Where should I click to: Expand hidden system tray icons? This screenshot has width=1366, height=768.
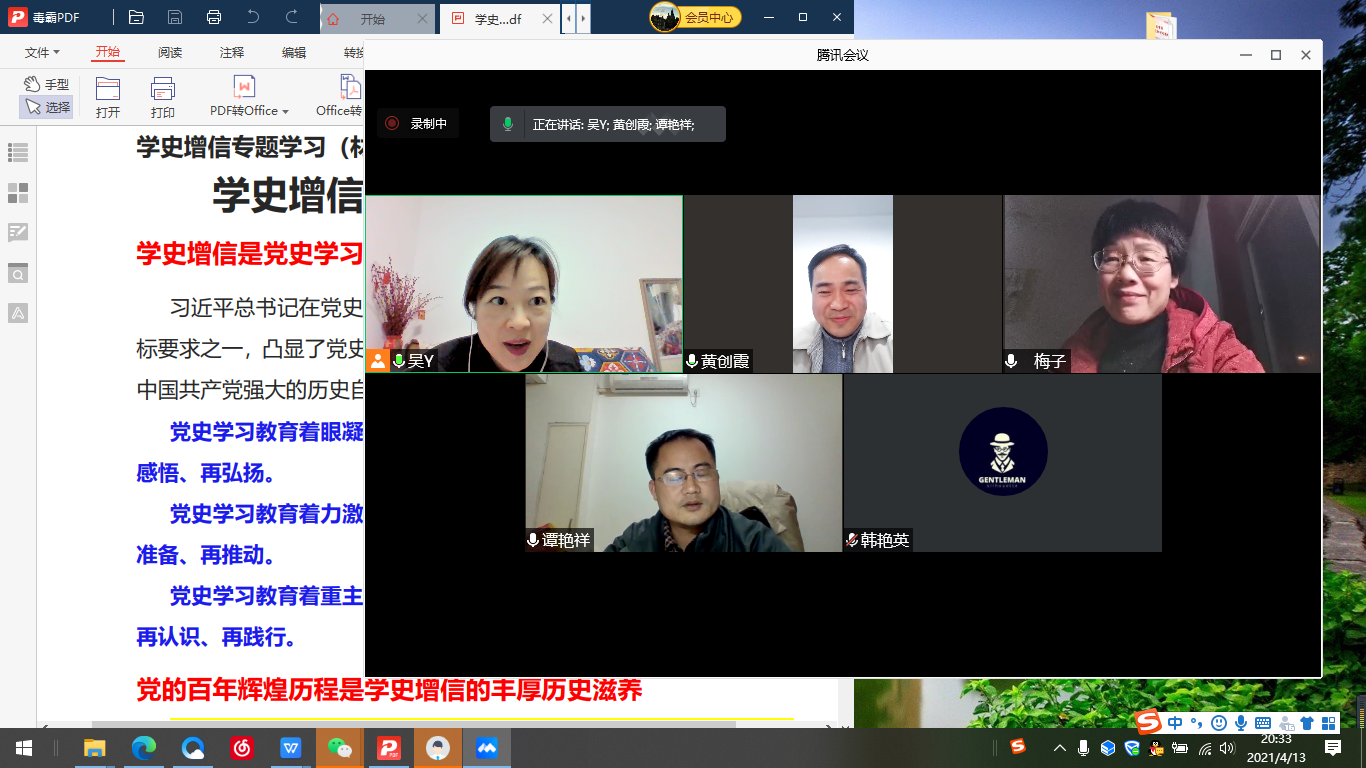[1060, 748]
